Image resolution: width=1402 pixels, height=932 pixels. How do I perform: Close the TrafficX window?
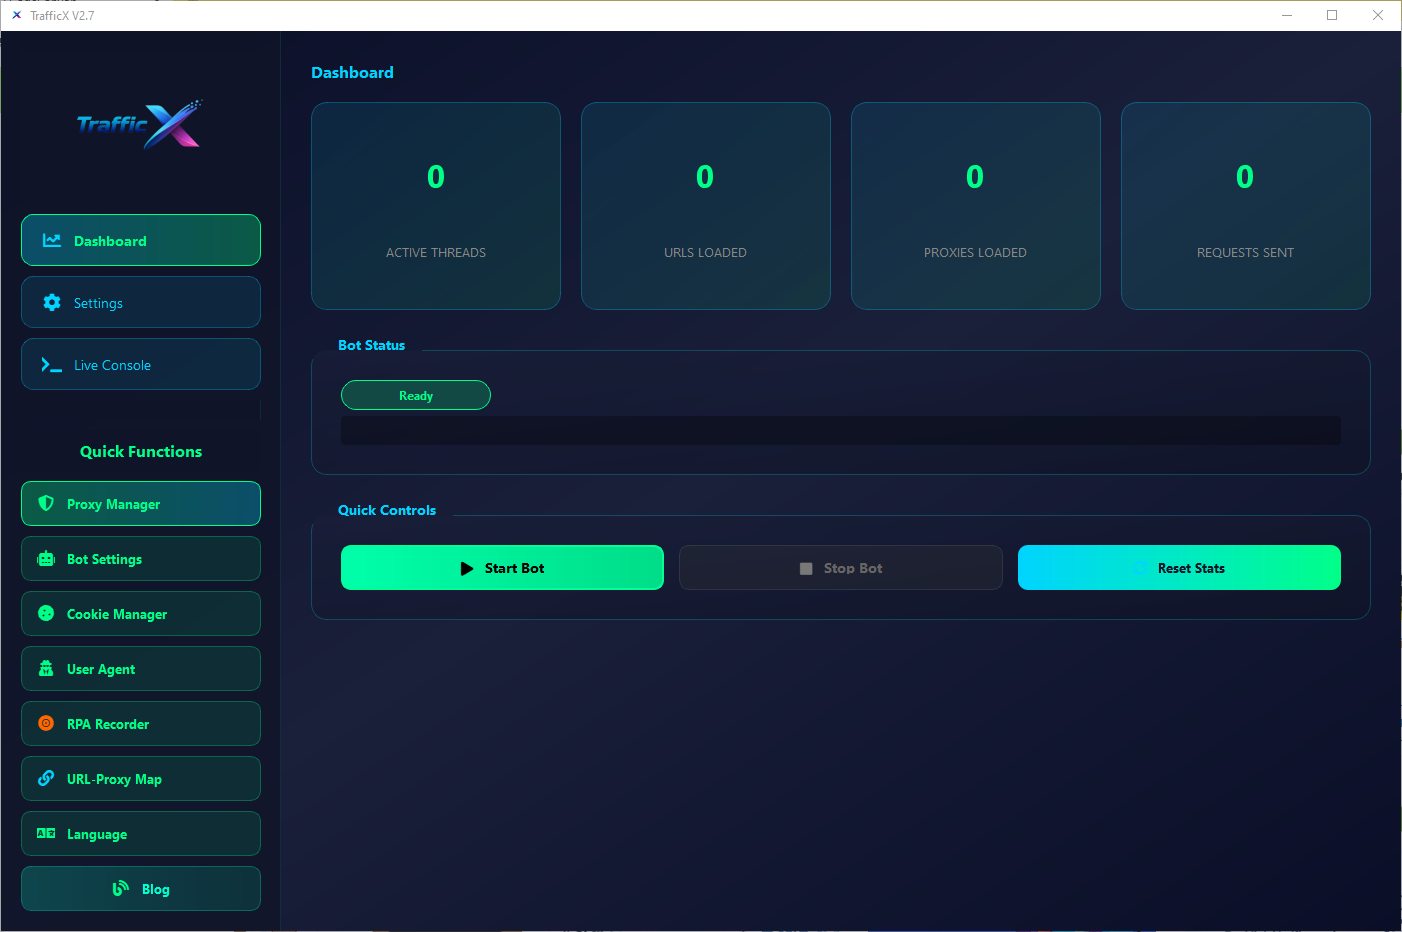[1378, 15]
